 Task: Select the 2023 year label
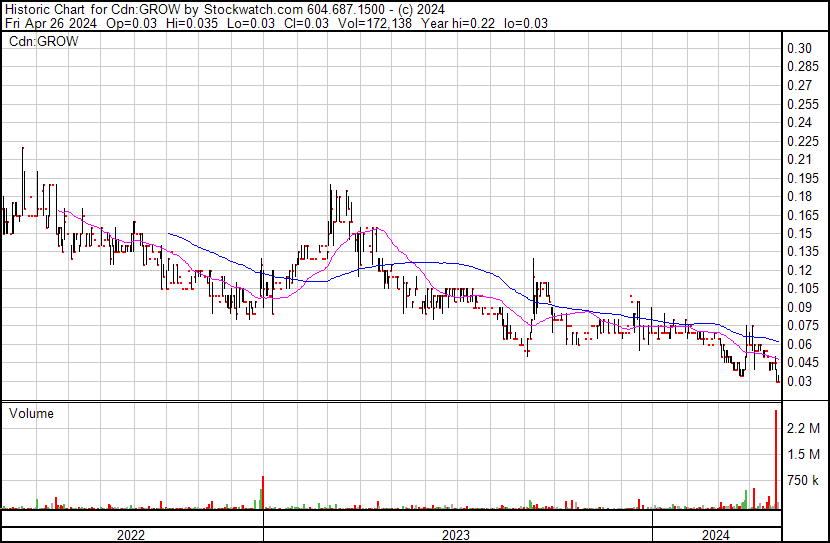pos(456,534)
